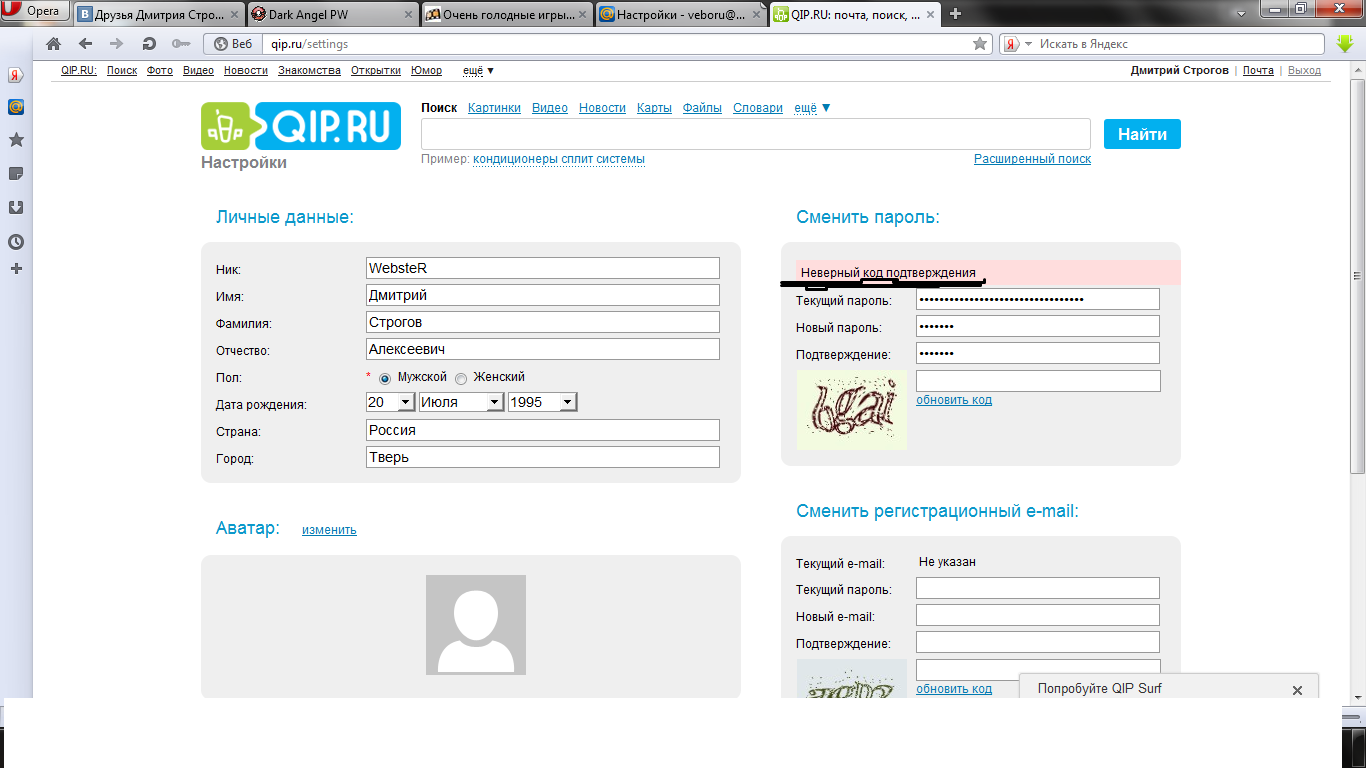Open the Yandex panel in sidebar
Image resolution: width=1366 pixels, height=768 pixels.
(16, 75)
